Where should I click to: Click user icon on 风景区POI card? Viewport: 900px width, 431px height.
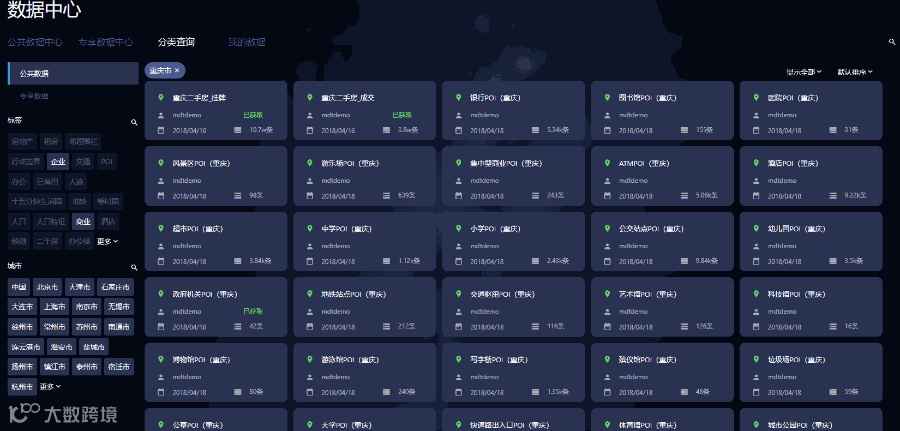[x=161, y=180]
